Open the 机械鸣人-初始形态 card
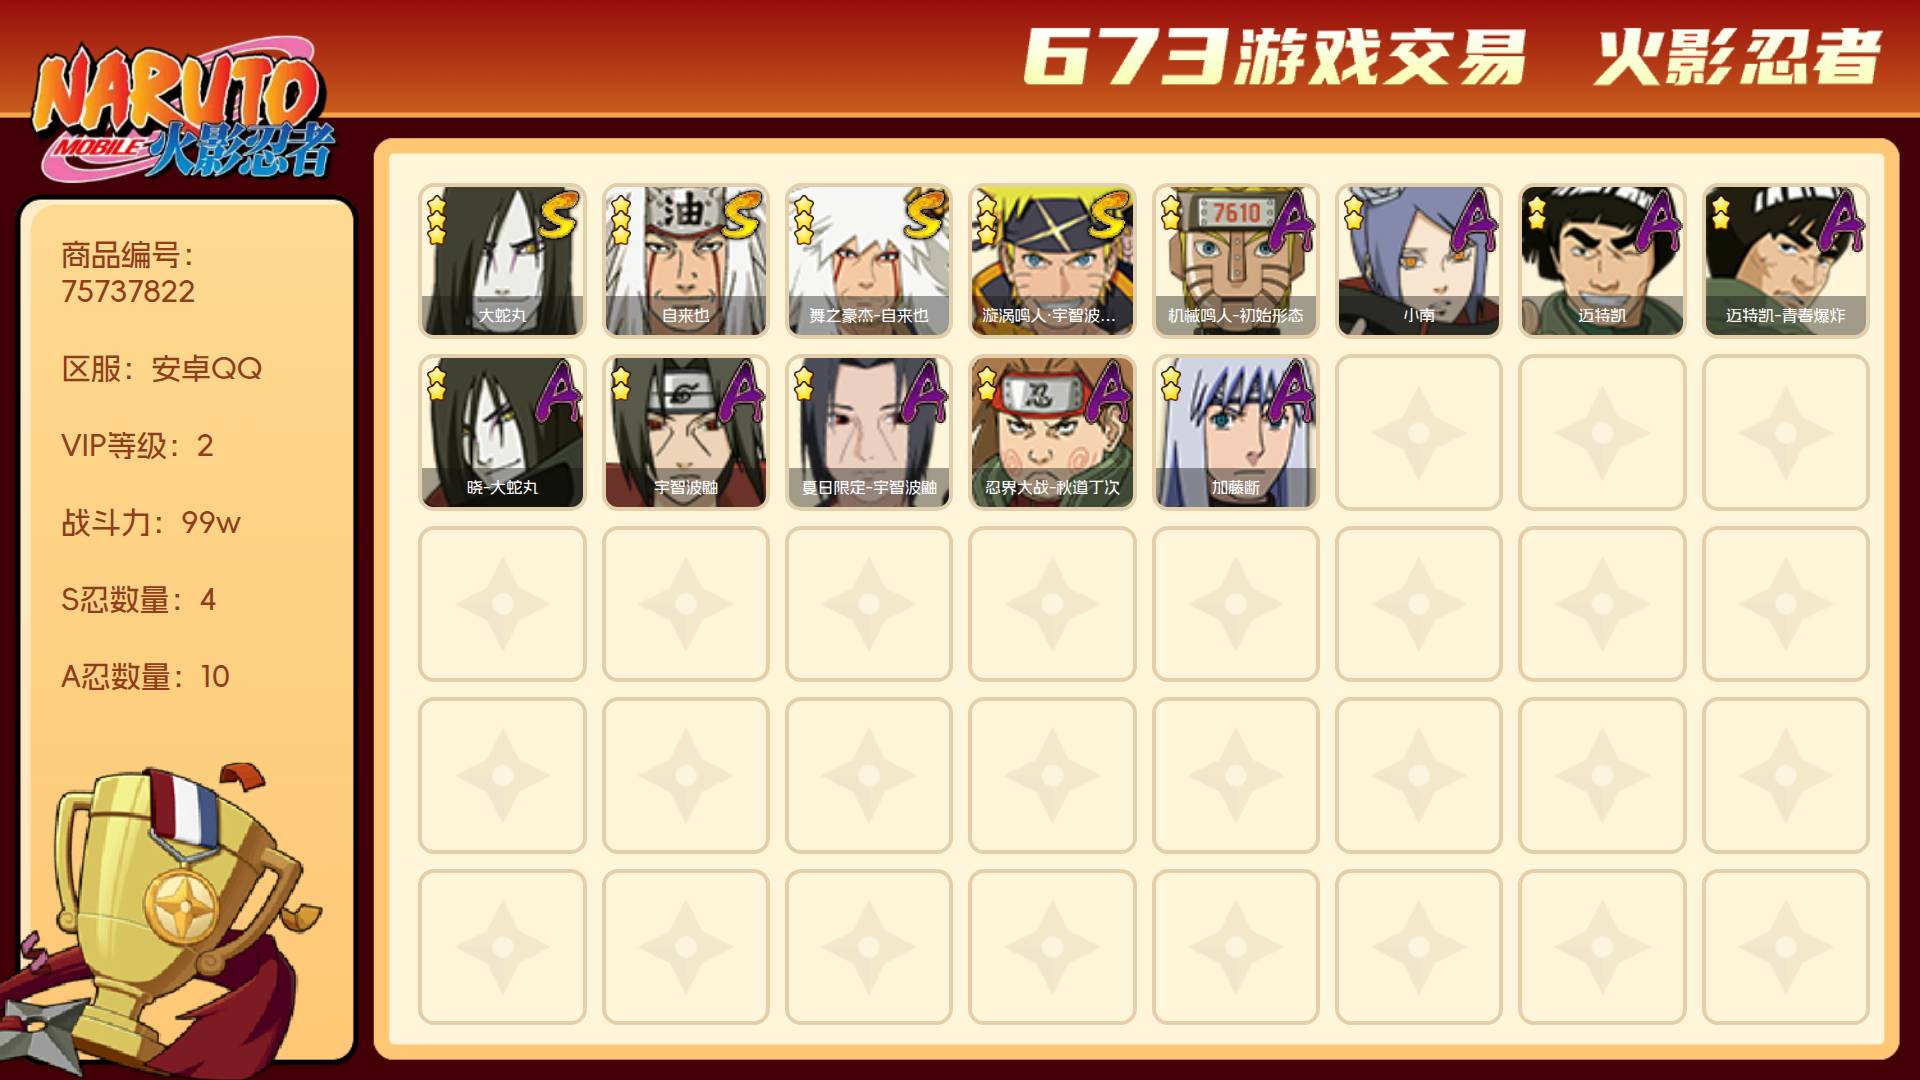Image resolution: width=1920 pixels, height=1080 pixels. click(x=1235, y=261)
